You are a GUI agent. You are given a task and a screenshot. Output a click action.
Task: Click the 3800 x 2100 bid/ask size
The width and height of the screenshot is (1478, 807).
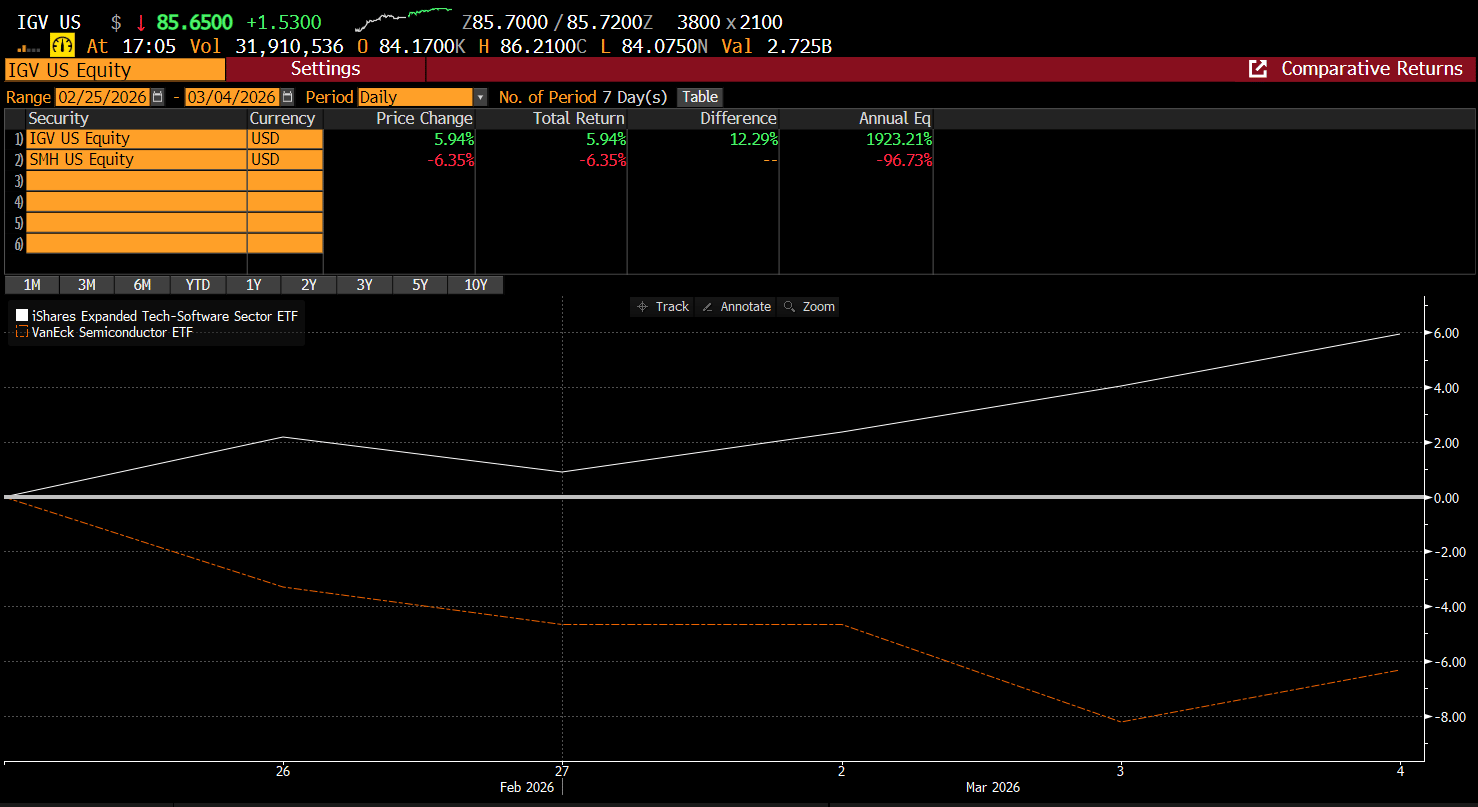[x=730, y=22]
